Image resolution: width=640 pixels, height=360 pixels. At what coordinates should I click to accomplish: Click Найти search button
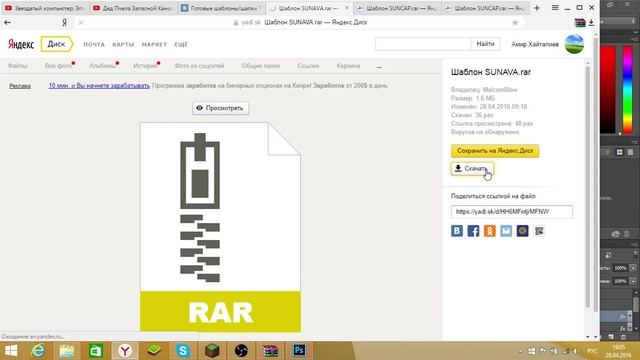point(485,44)
